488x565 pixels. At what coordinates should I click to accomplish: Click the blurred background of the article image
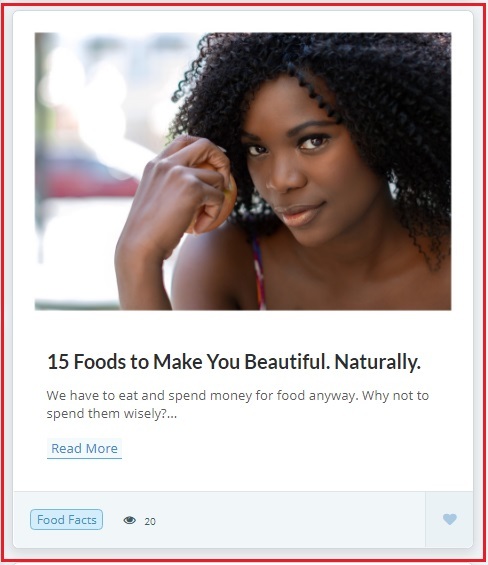pyautogui.click(x=90, y=144)
